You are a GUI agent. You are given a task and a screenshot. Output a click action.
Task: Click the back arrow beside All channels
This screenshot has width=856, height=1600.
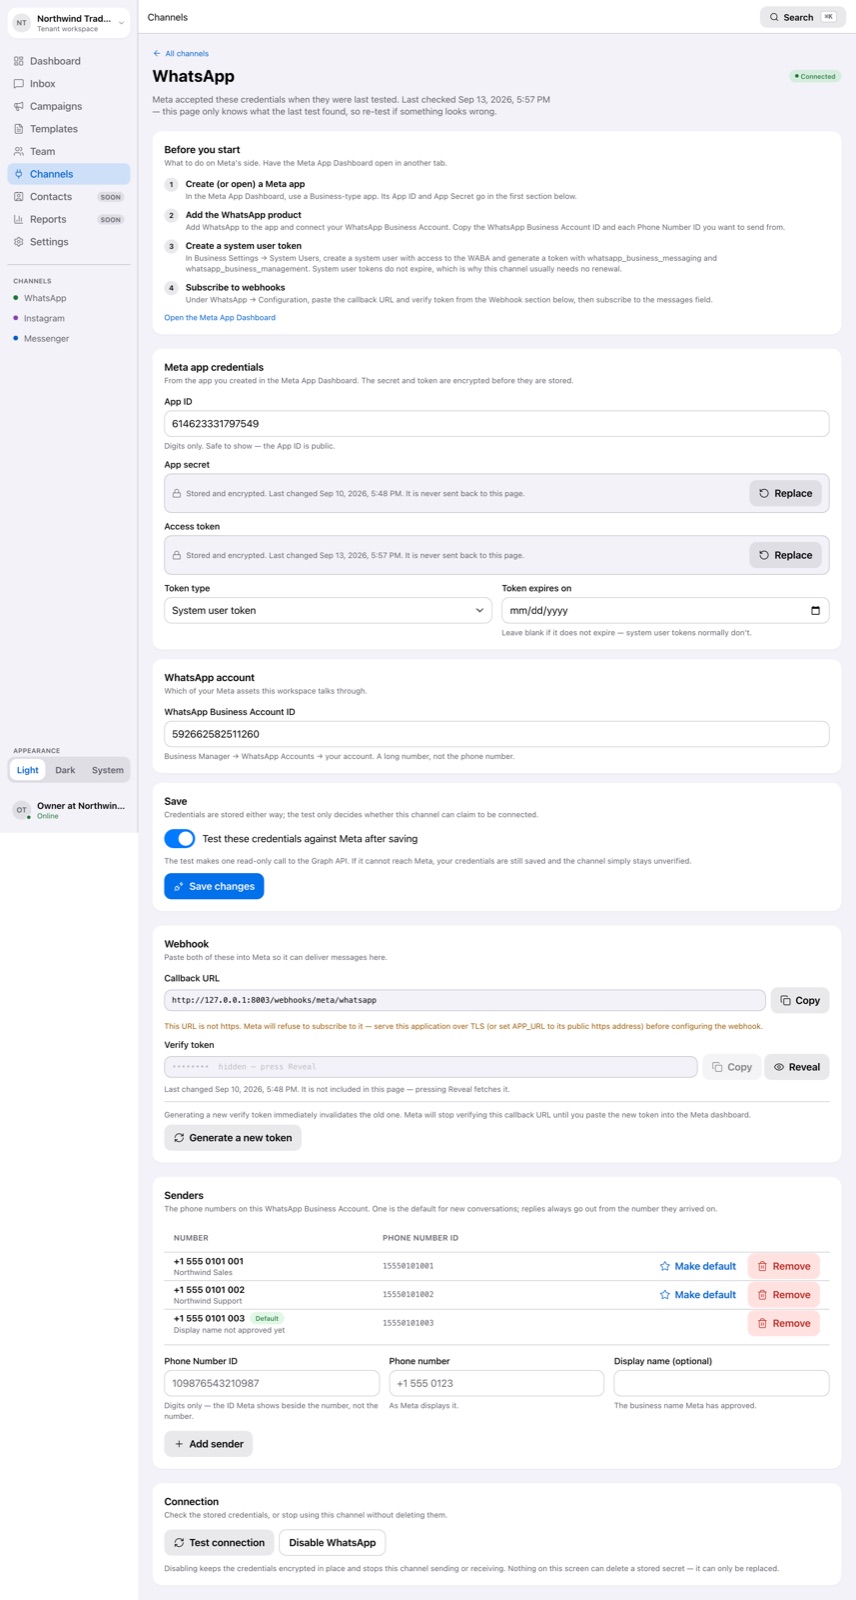tap(157, 54)
